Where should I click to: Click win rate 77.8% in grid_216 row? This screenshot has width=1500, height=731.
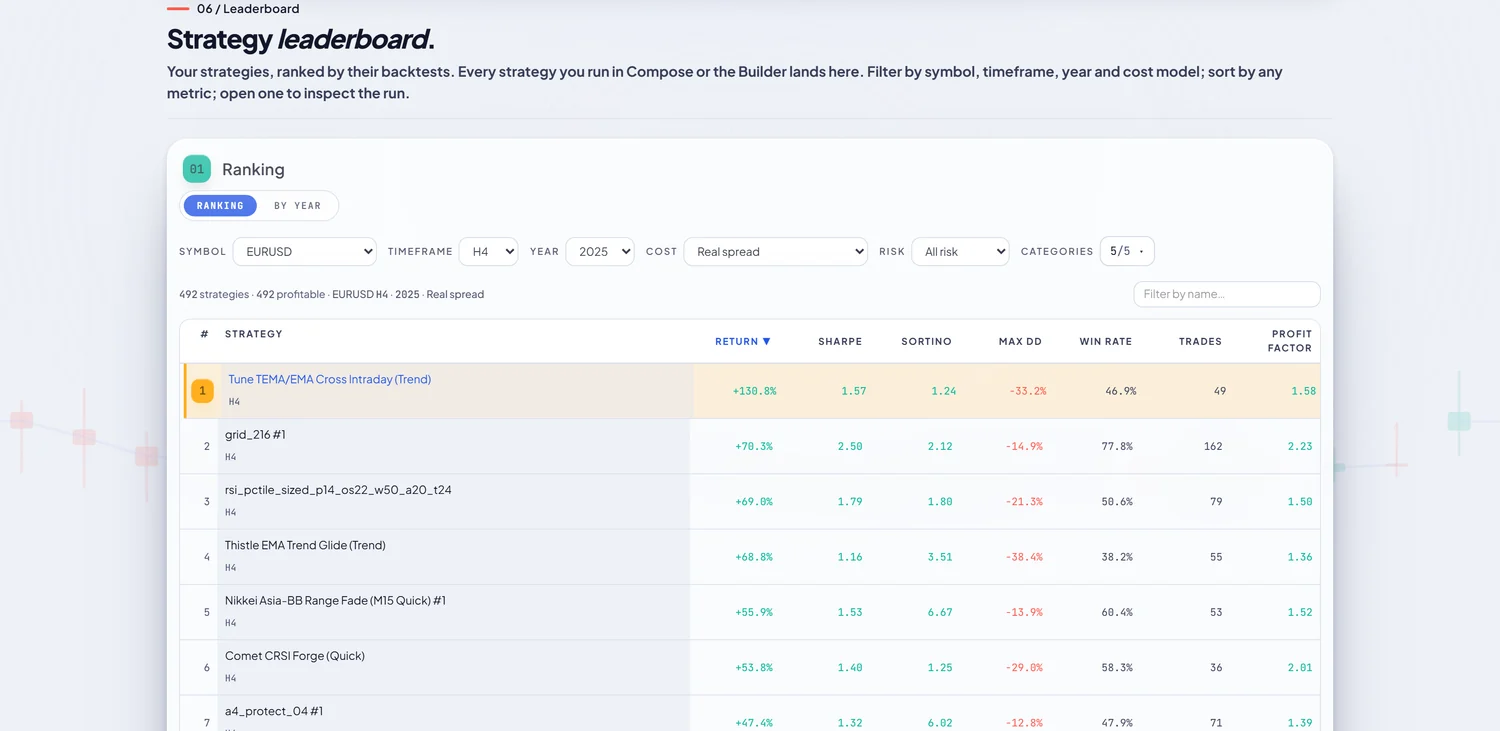point(1117,446)
